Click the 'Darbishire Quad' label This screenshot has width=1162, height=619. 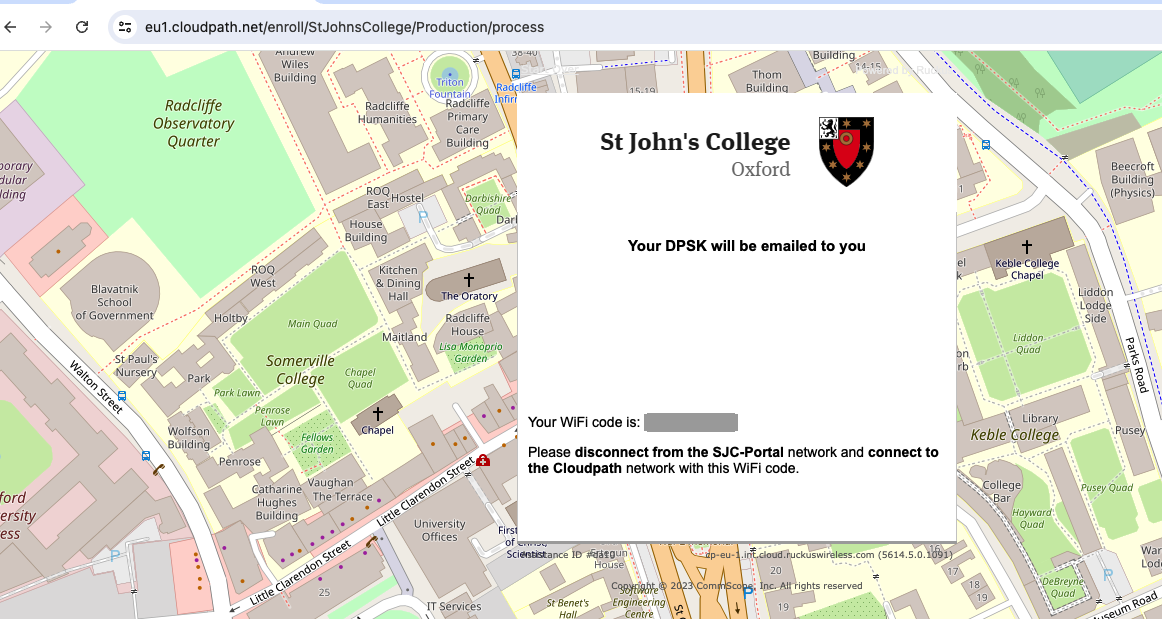pos(489,204)
